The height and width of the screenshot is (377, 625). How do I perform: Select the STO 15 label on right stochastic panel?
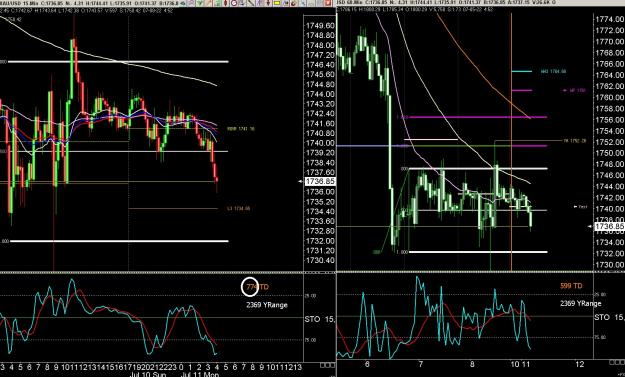[x=609, y=317]
